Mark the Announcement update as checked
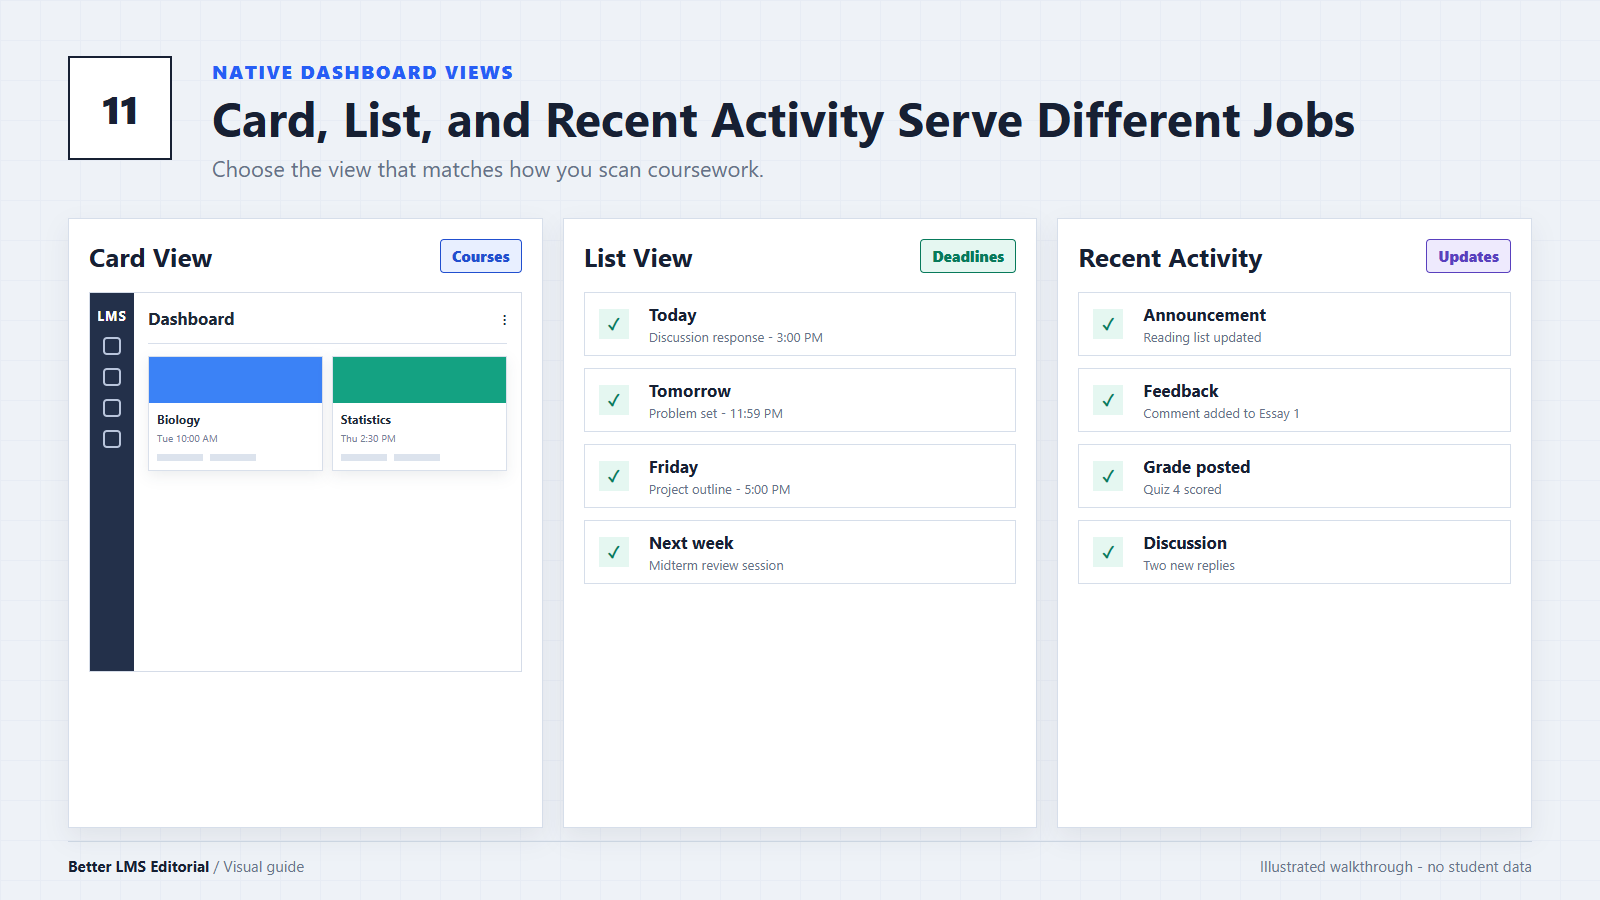1600x900 pixels. (x=1108, y=324)
